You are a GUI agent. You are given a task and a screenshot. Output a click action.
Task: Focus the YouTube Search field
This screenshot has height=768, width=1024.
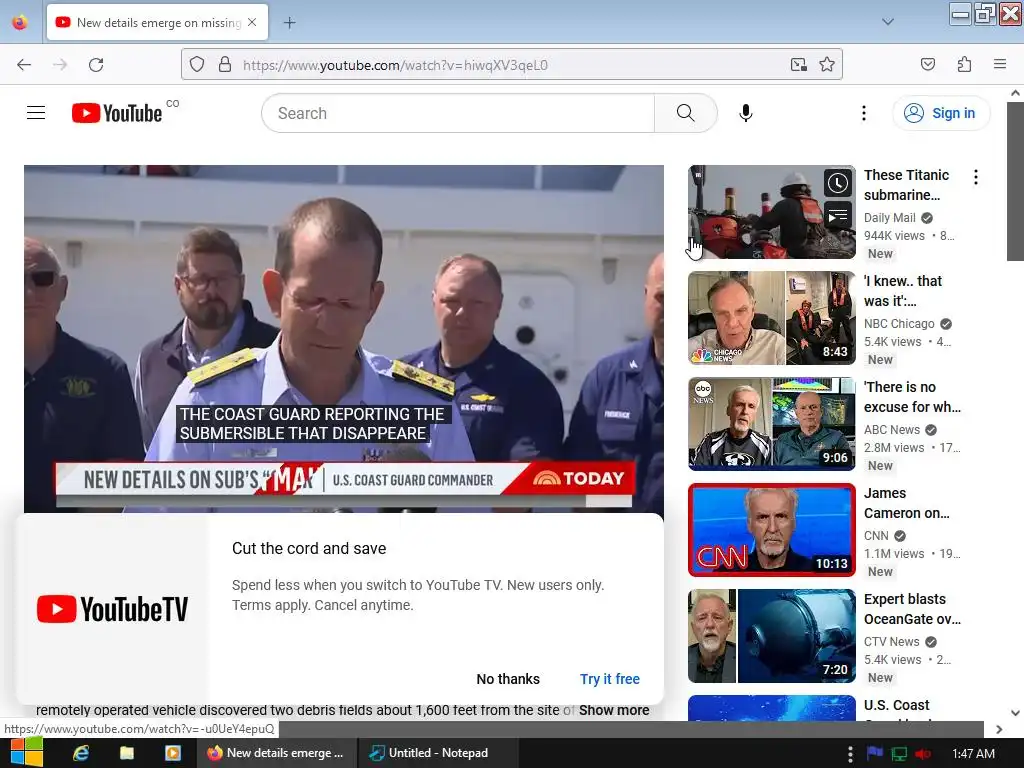pyautogui.click(x=458, y=113)
